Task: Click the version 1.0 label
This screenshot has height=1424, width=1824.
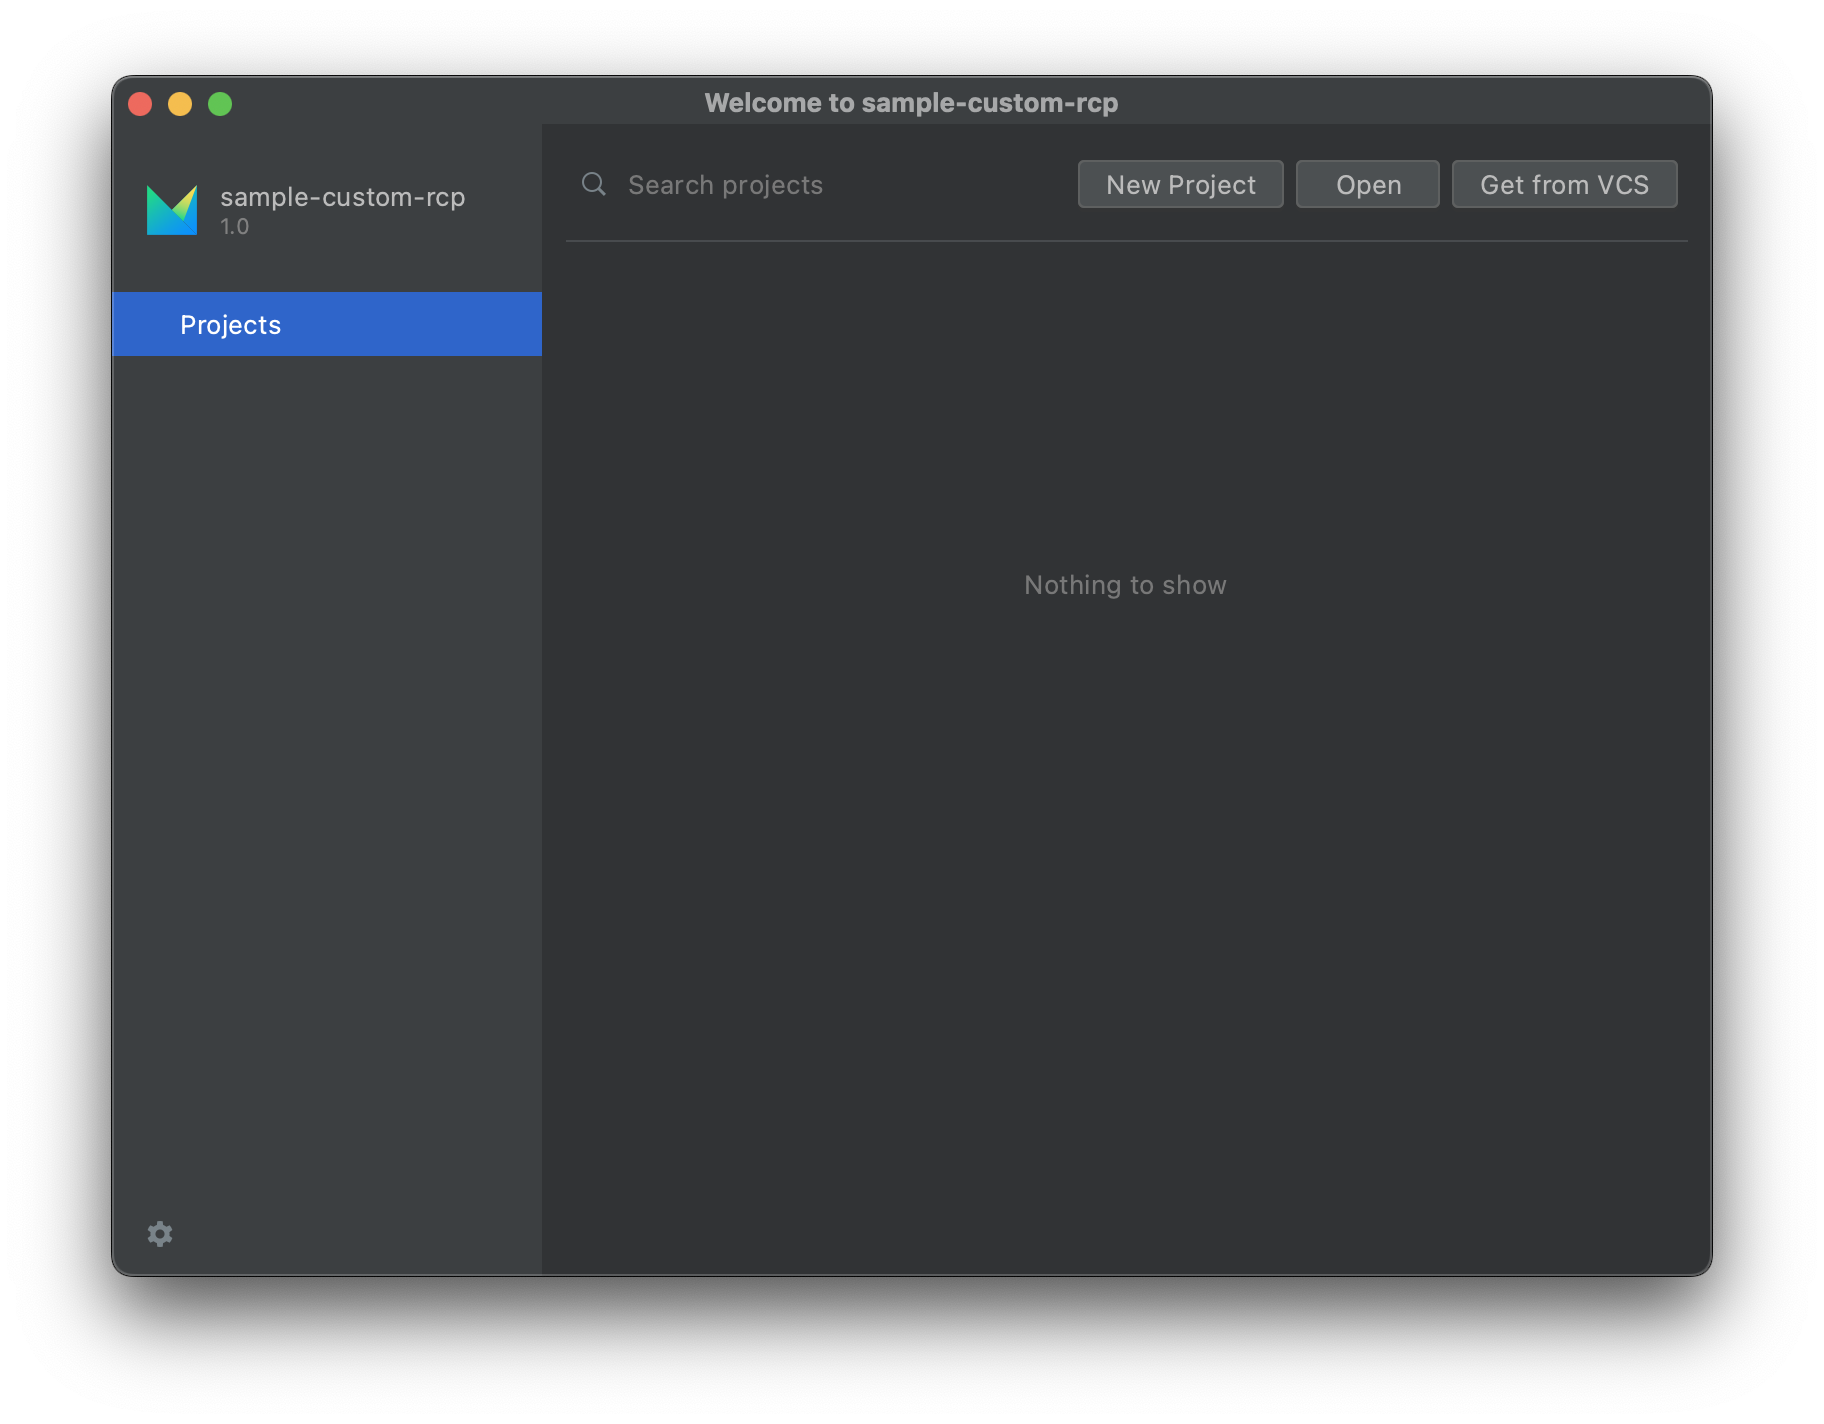Action: point(235,227)
